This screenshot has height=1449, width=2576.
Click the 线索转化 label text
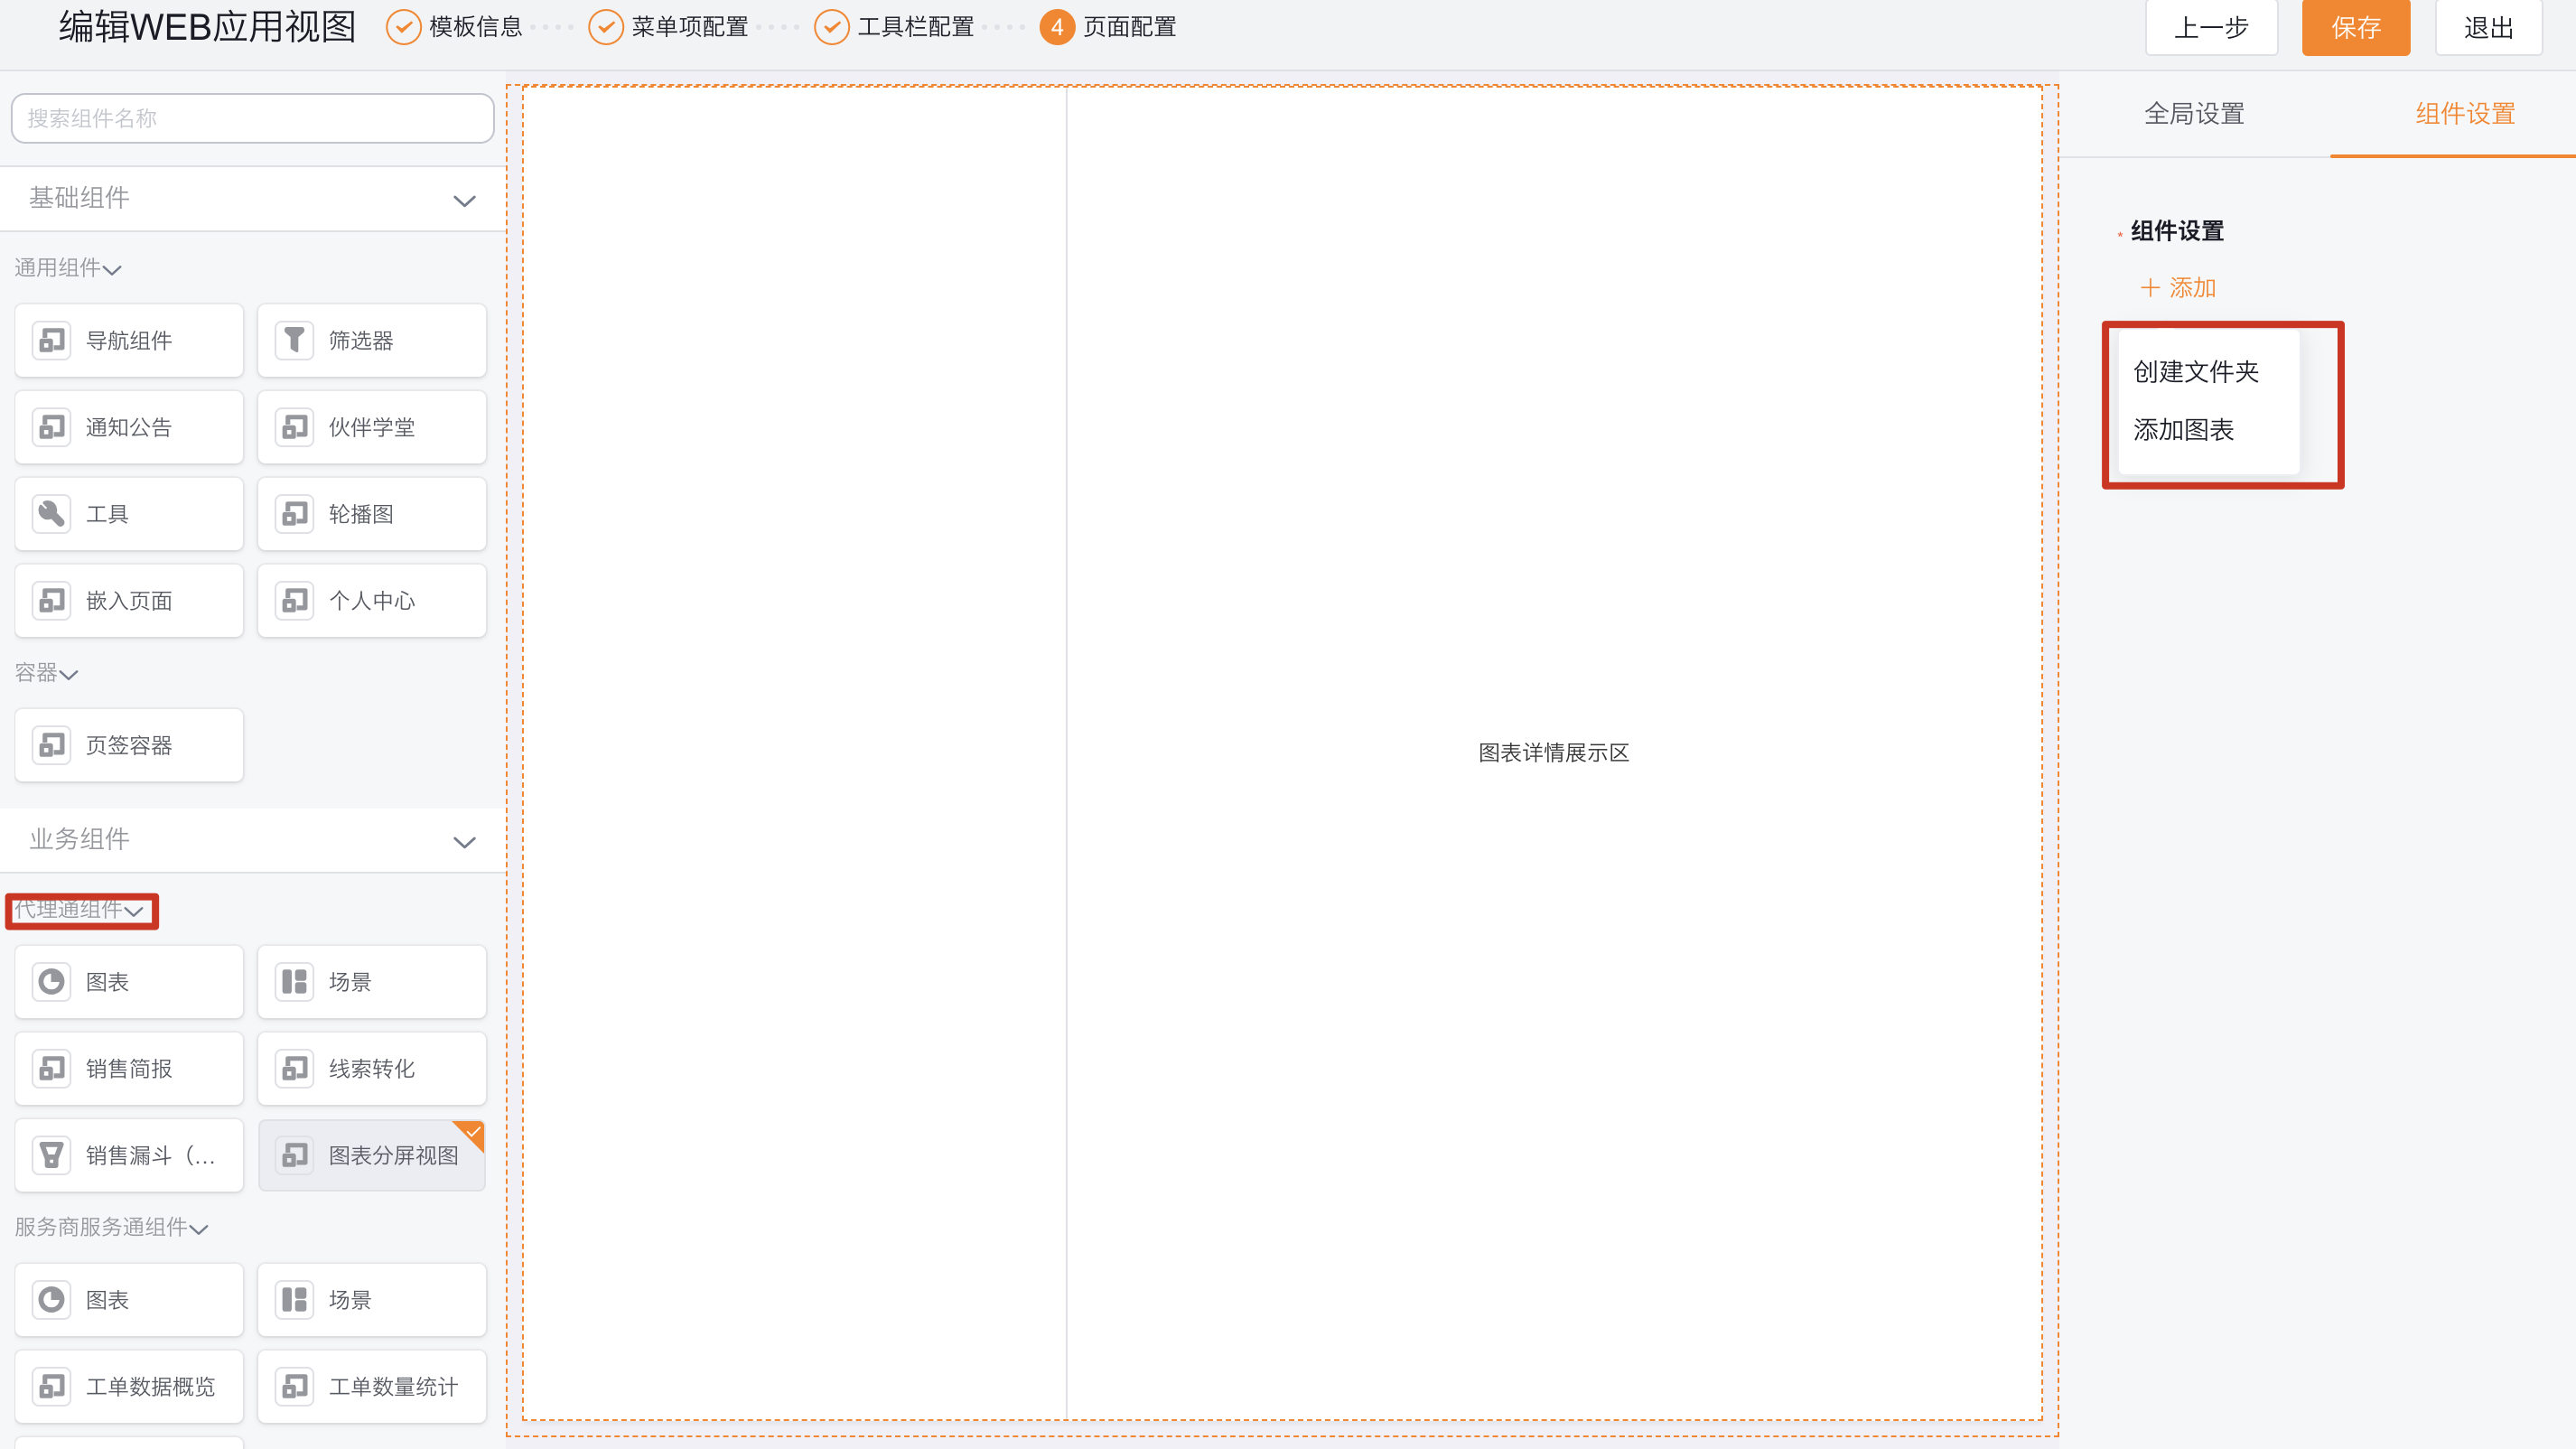tap(372, 1069)
